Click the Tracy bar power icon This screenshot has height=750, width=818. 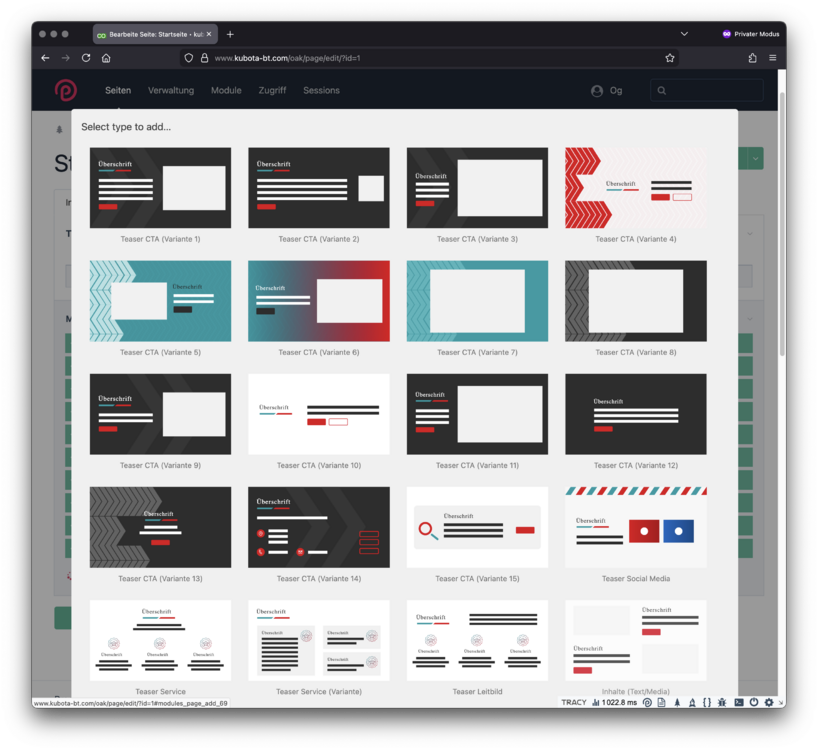753,703
